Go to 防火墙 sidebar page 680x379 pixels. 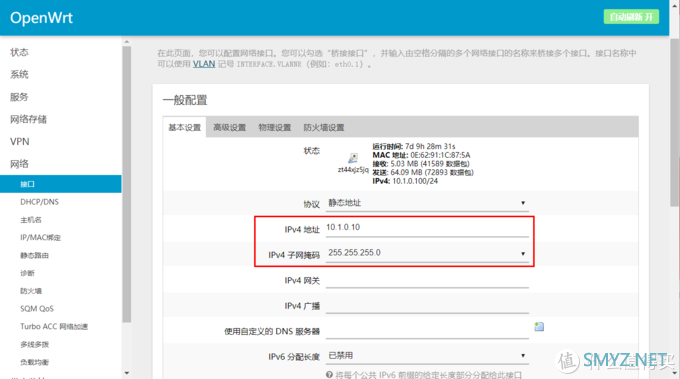[31, 291]
